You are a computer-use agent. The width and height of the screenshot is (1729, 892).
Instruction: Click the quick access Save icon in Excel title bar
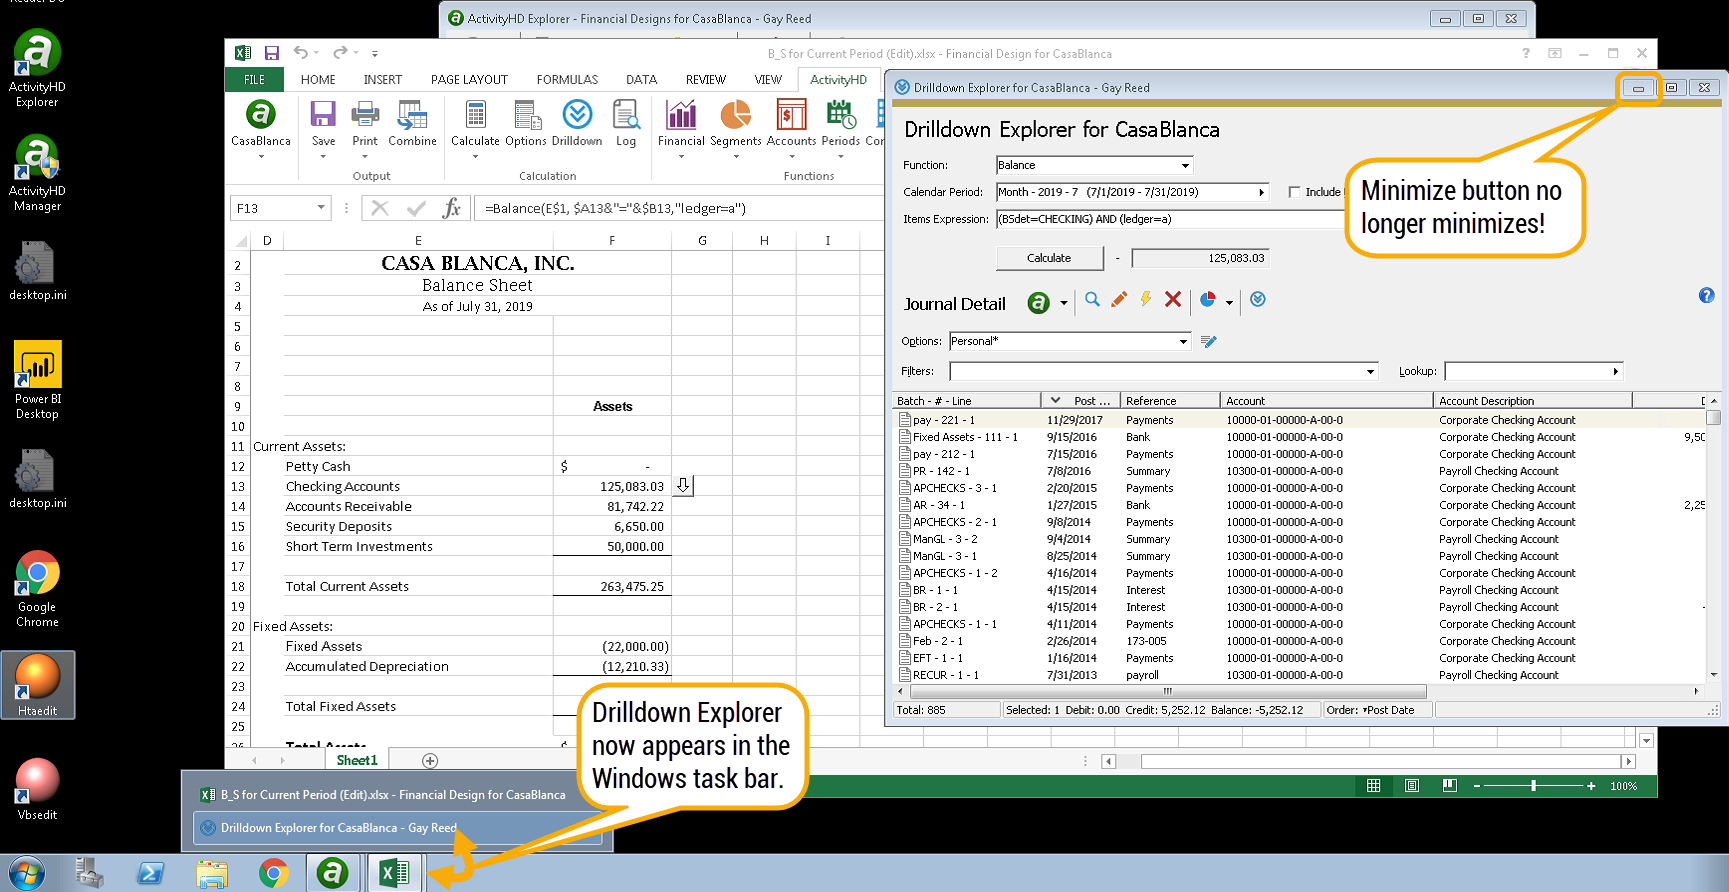271,53
